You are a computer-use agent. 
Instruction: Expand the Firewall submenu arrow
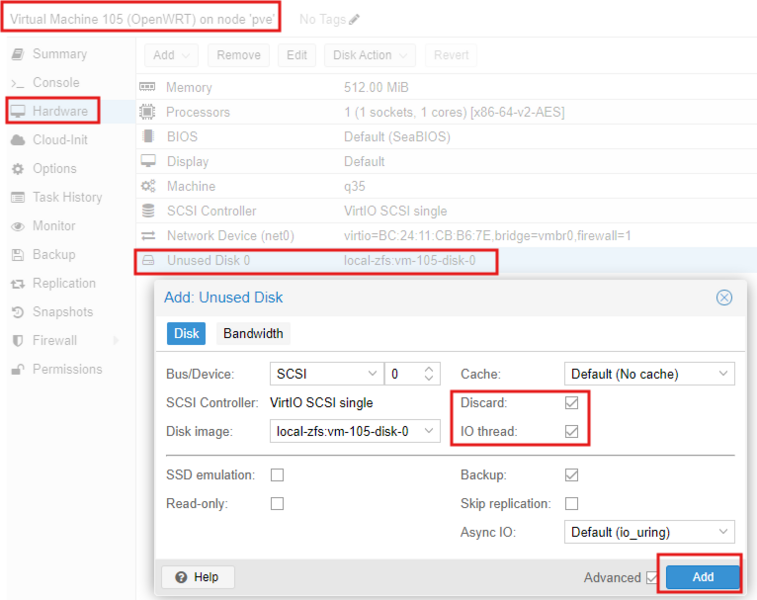point(116,341)
